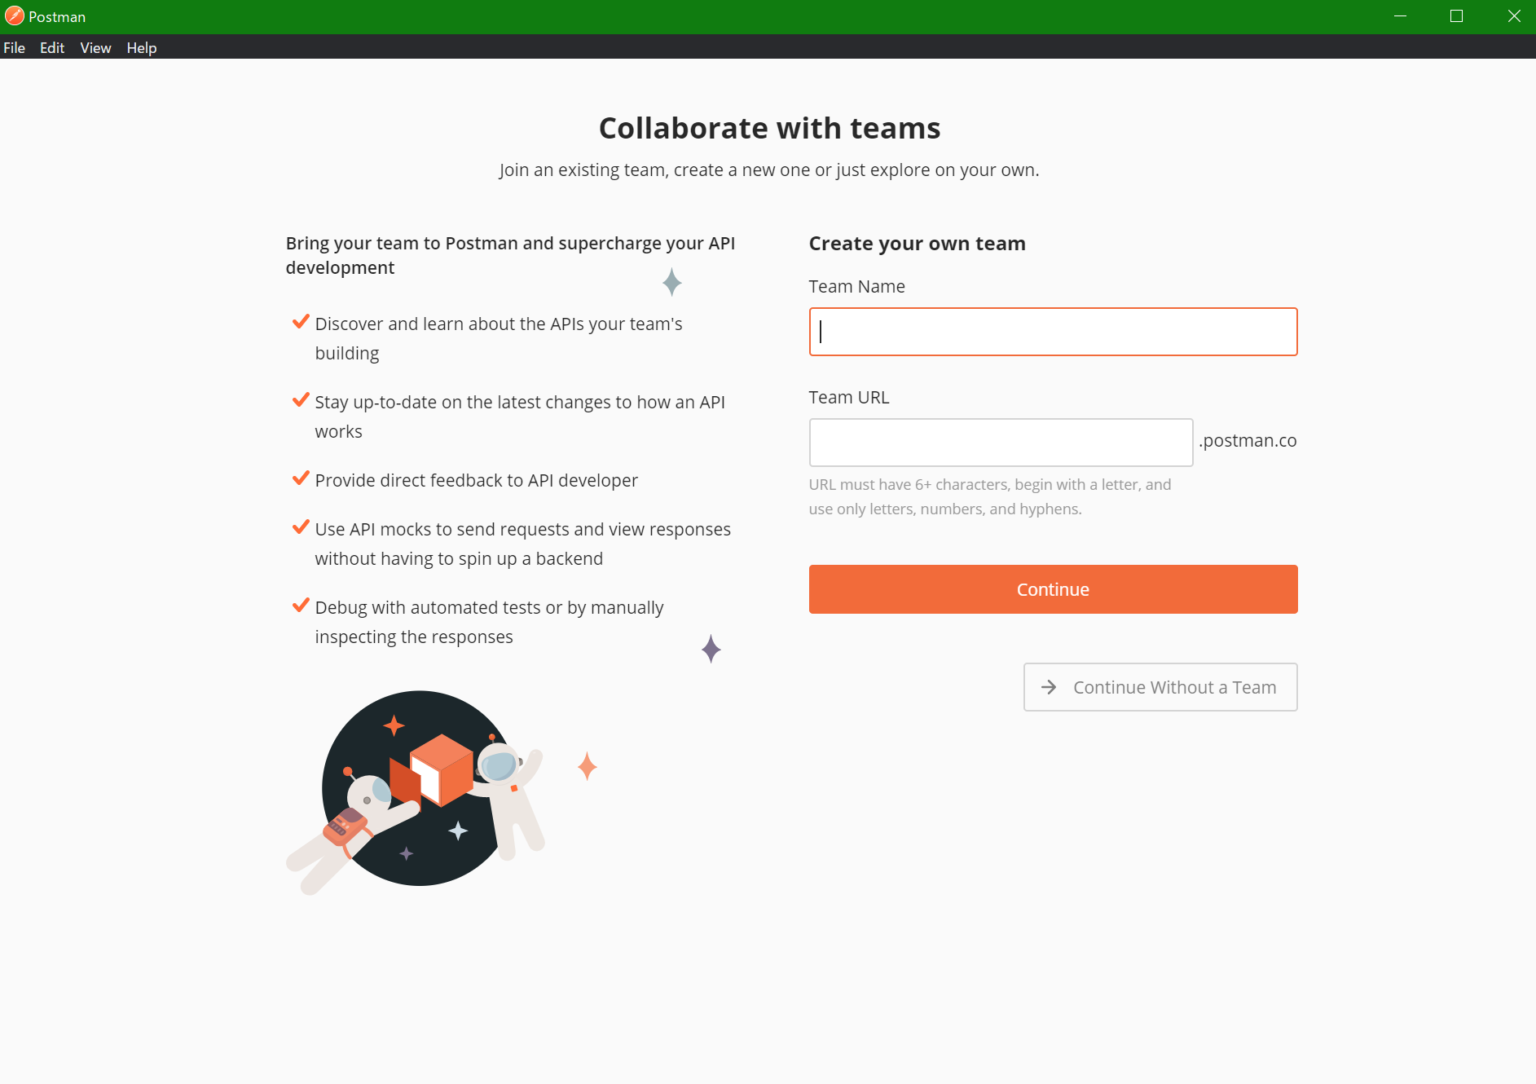The image size is (1536, 1084).
Task: Click into the Team URL text box
Action: pos(1000,442)
